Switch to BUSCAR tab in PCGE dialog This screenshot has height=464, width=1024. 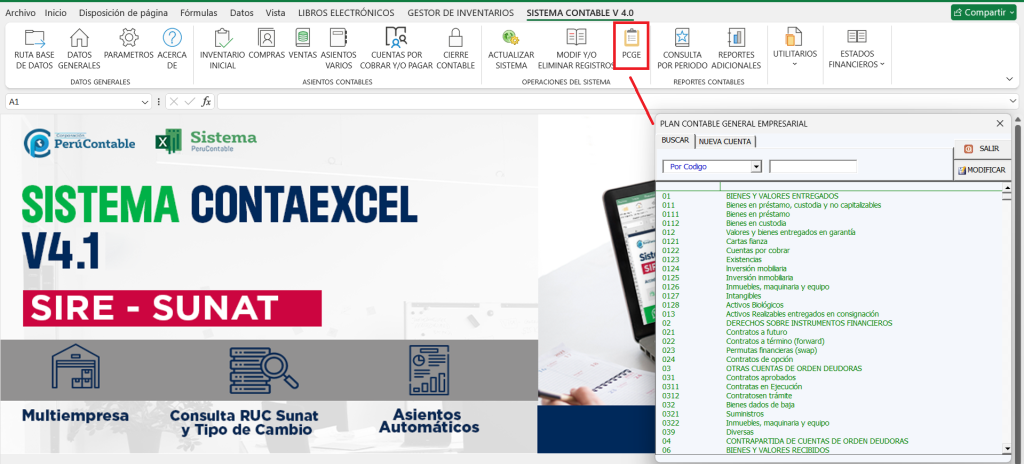pos(675,141)
